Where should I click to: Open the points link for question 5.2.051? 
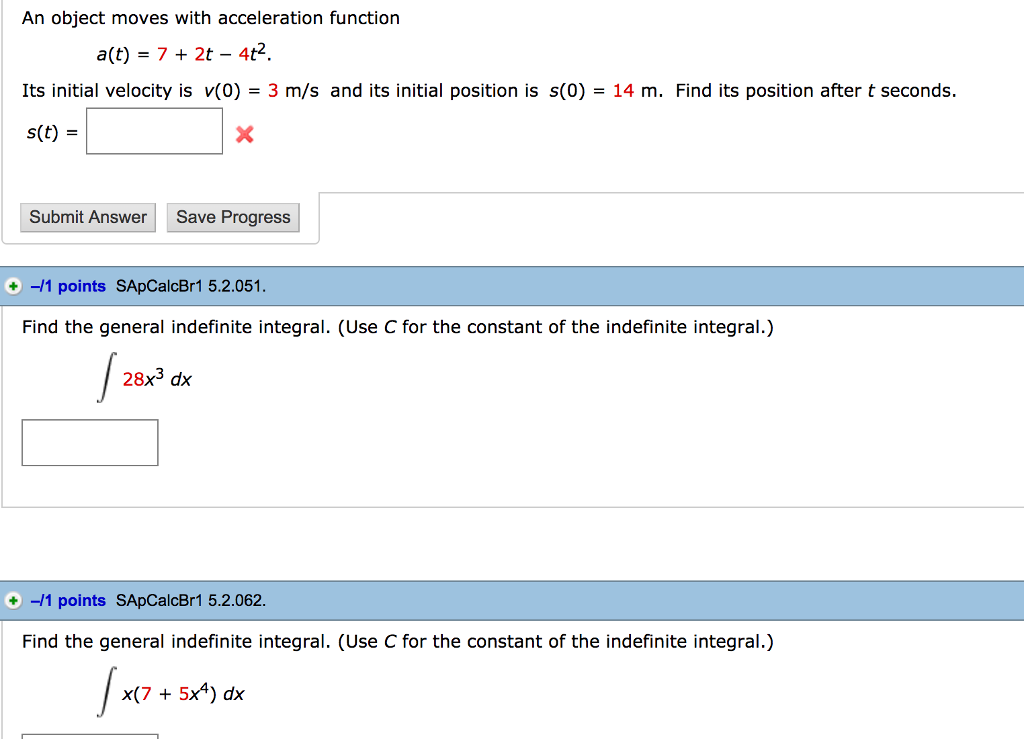coord(68,286)
